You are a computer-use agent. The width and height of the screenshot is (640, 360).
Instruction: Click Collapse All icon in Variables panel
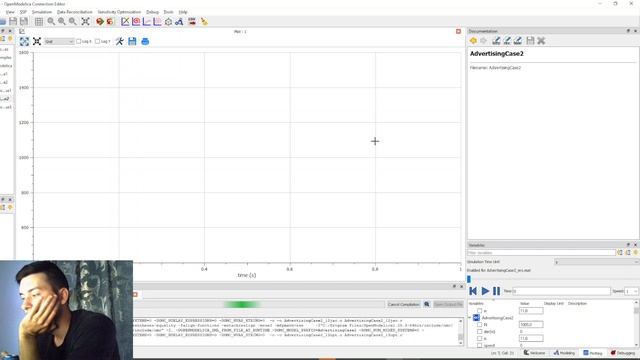click(x=628, y=253)
